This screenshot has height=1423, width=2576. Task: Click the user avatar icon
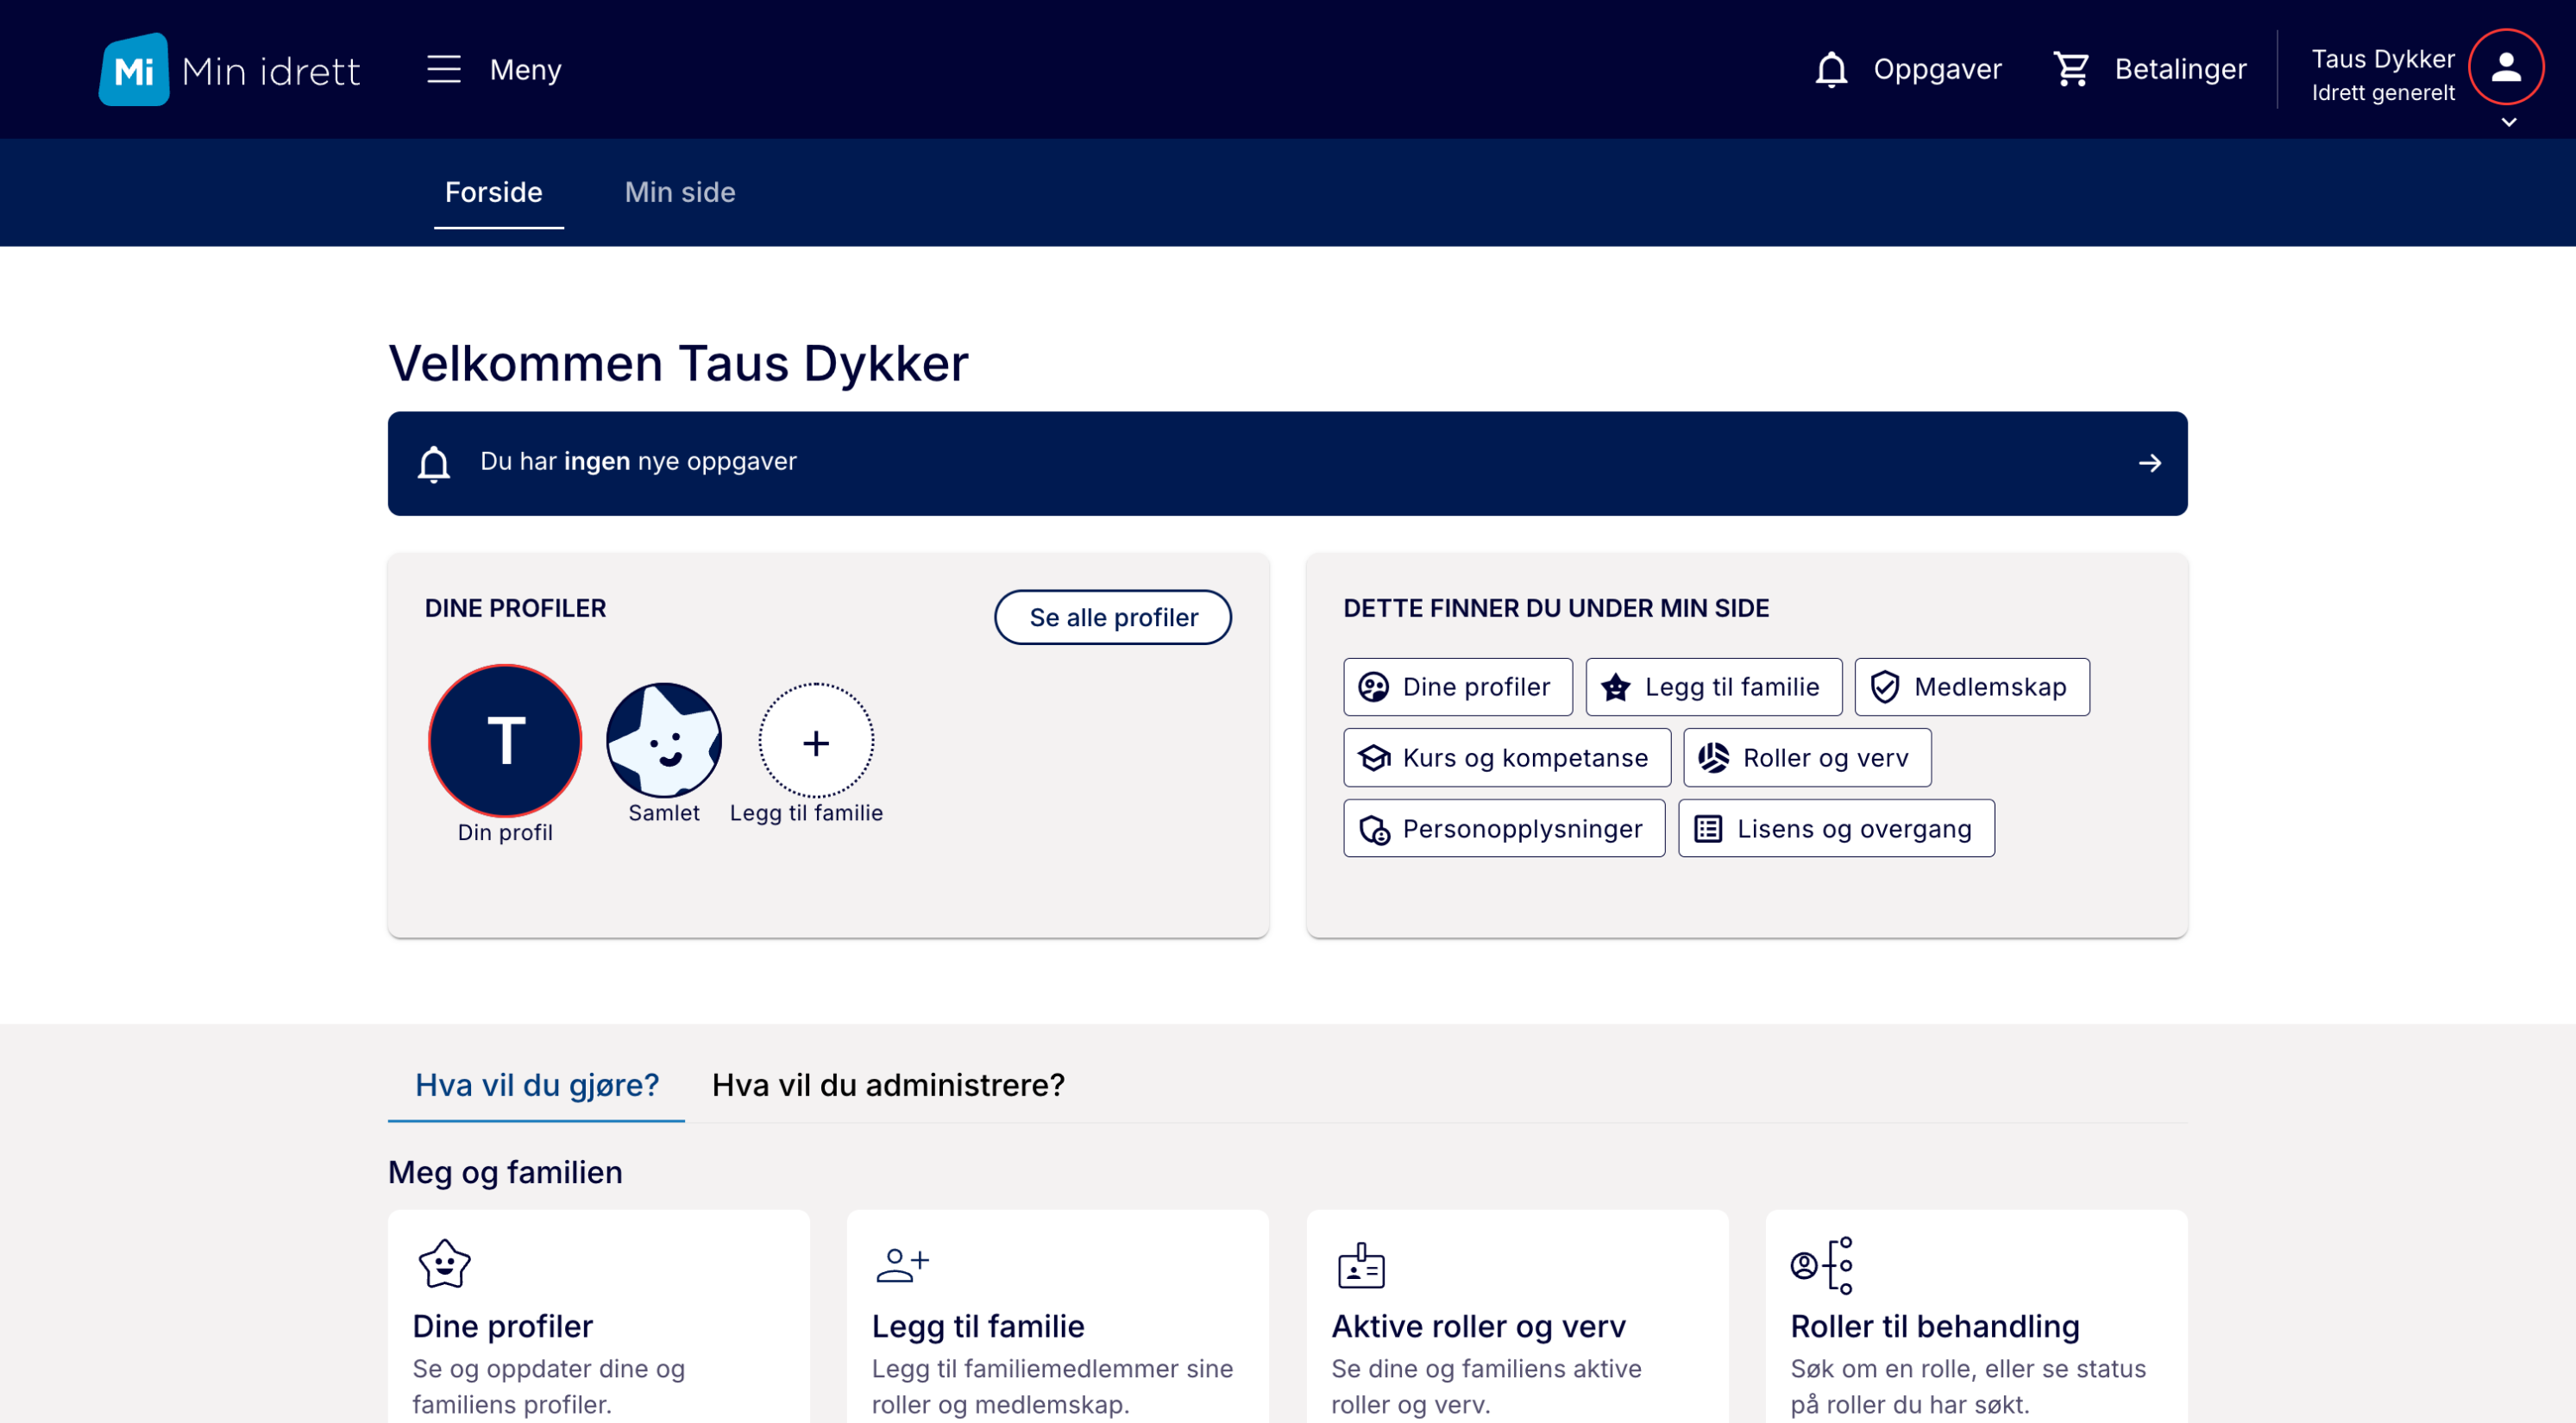pos(2505,67)
